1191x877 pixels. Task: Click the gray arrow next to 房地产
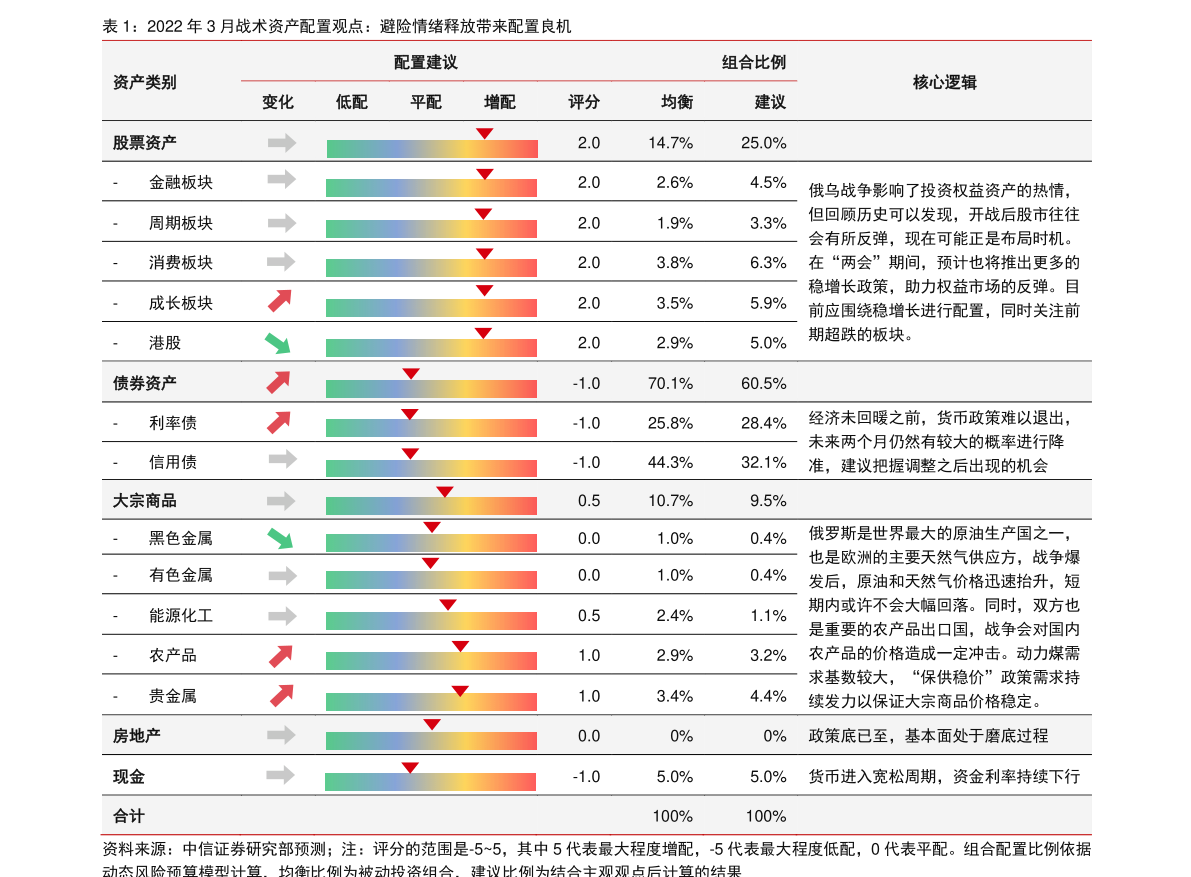pos(280,735)
